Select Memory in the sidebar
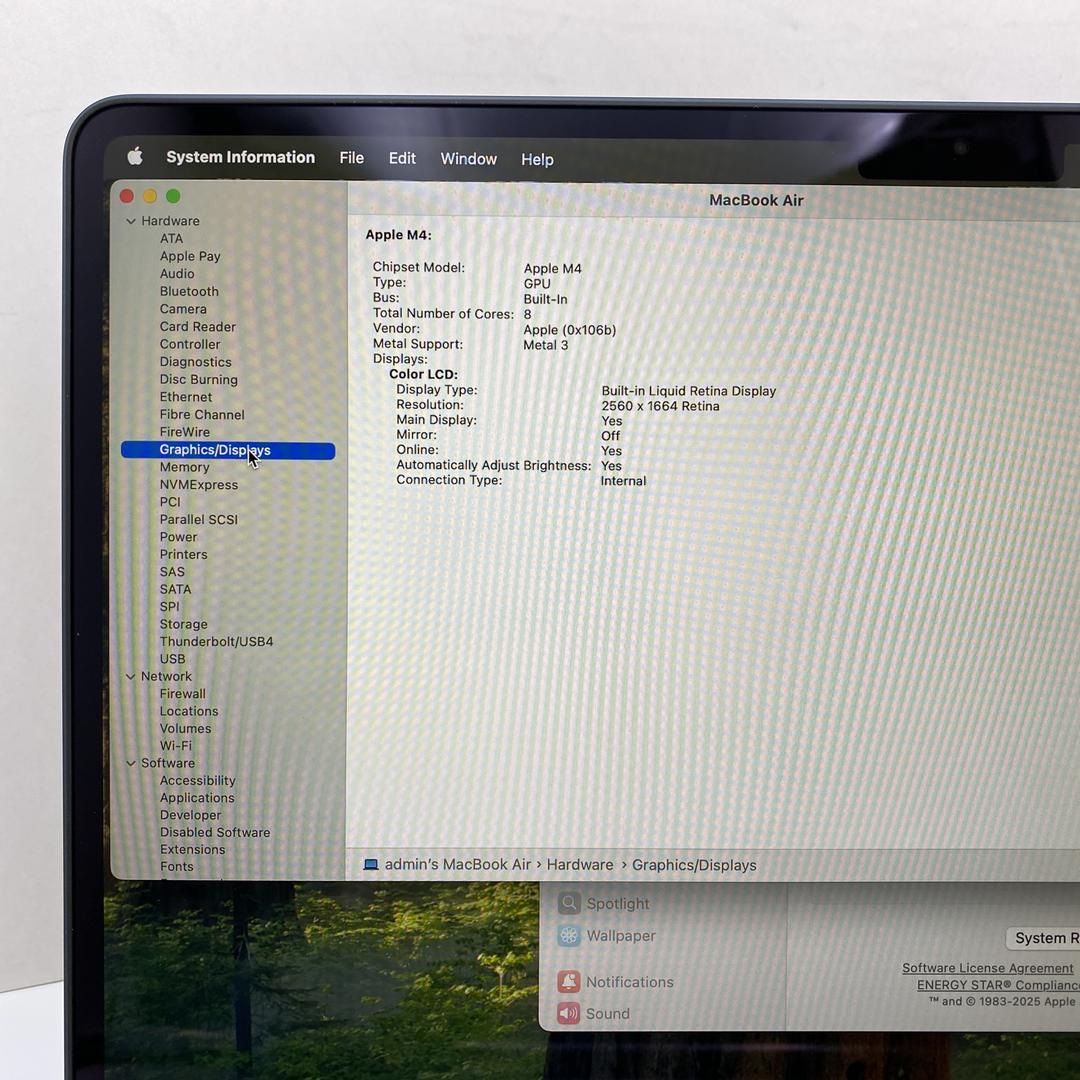Image resolution: width=1080 pixels, height=1080 pixels. (x=185, y=467)
